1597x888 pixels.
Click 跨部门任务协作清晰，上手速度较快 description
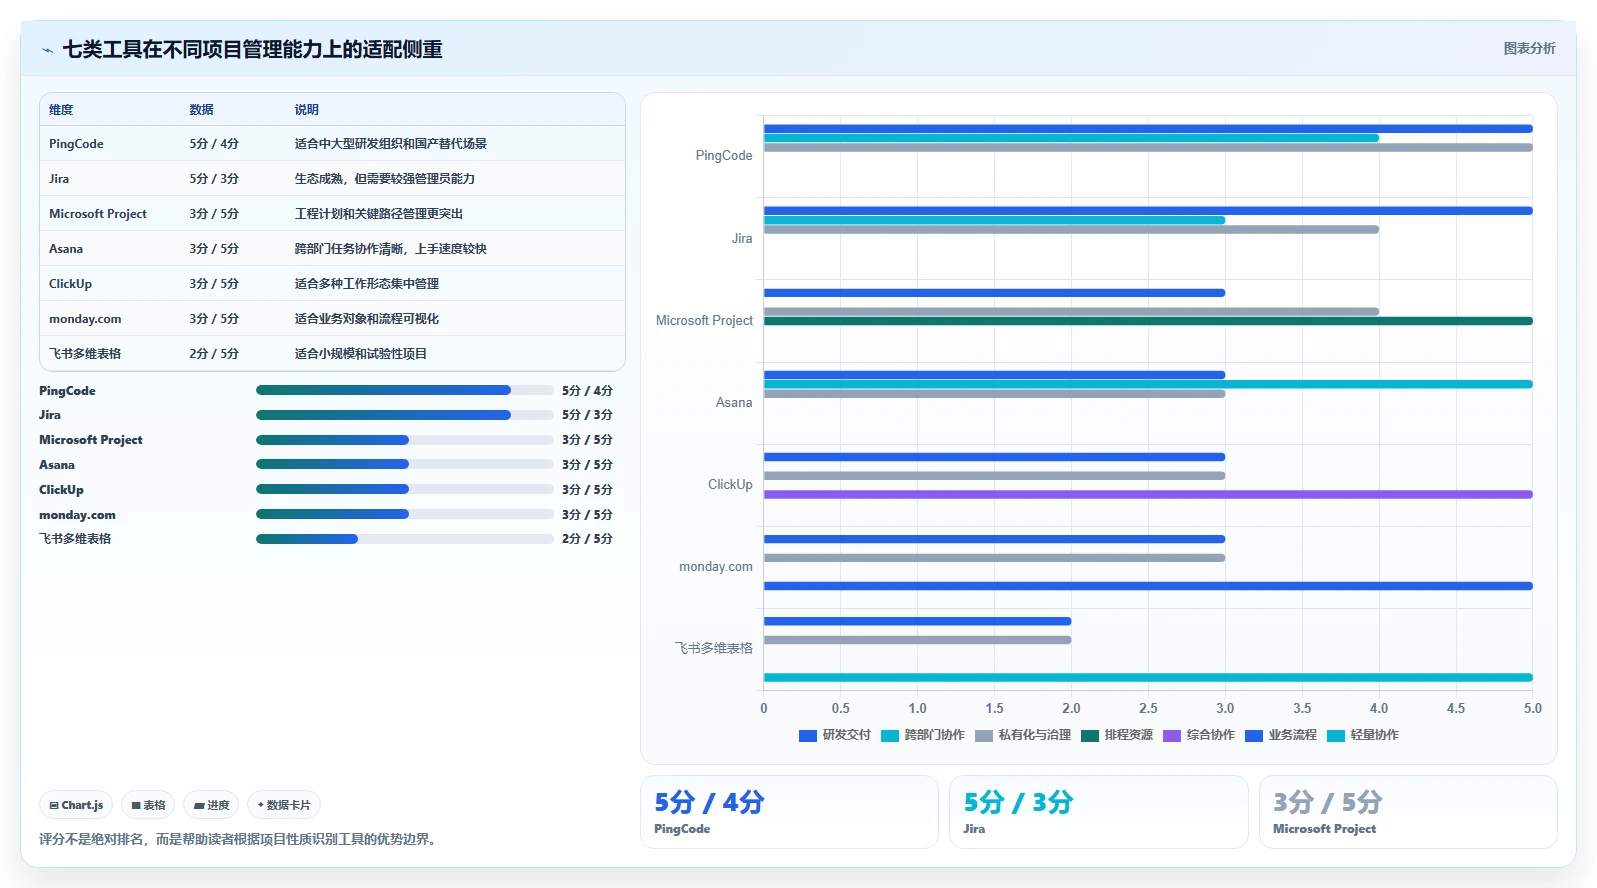coord(390,249)
